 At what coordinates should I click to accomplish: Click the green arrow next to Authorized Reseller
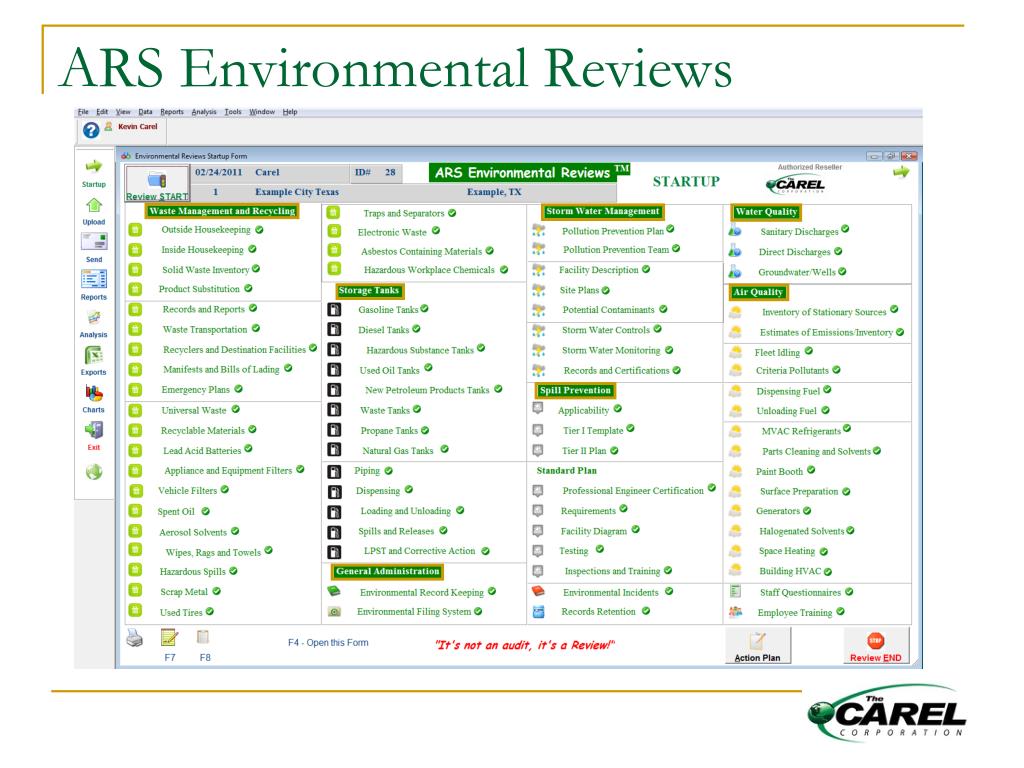(901, 172)
